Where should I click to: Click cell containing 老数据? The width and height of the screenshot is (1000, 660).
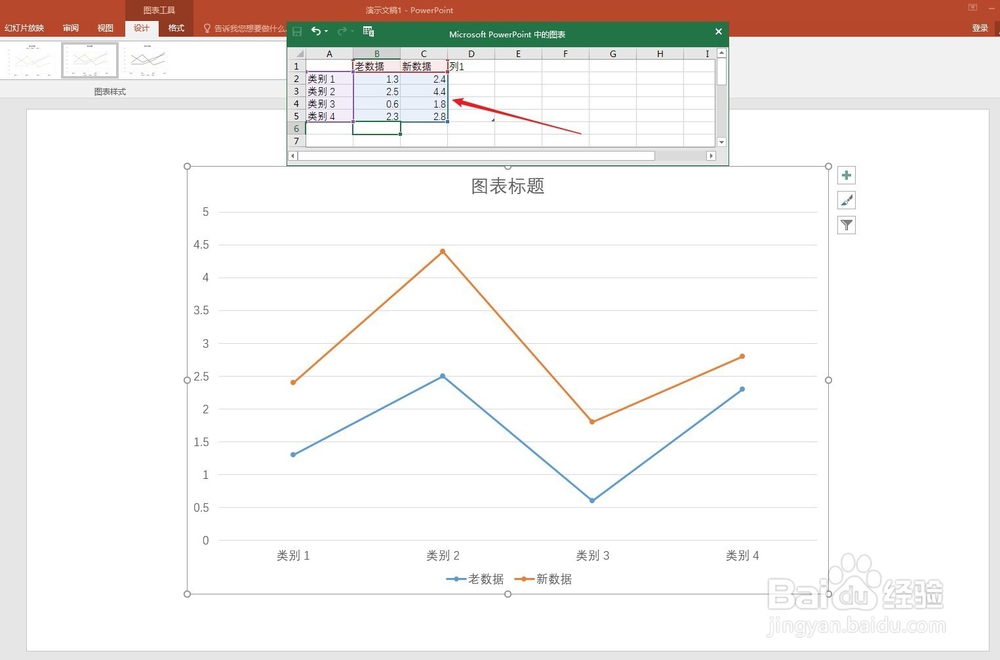point(377,66)
